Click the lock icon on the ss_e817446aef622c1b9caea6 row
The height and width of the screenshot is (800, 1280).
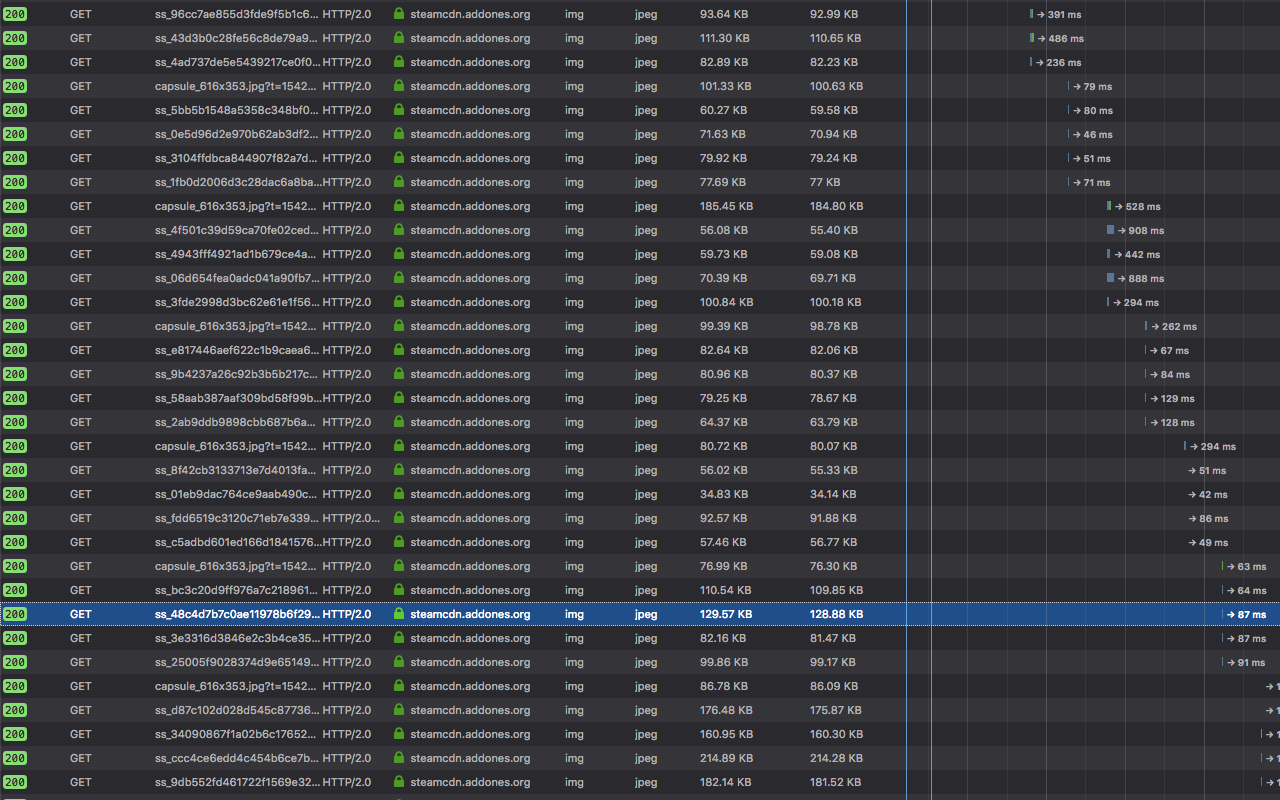point(397,350)
